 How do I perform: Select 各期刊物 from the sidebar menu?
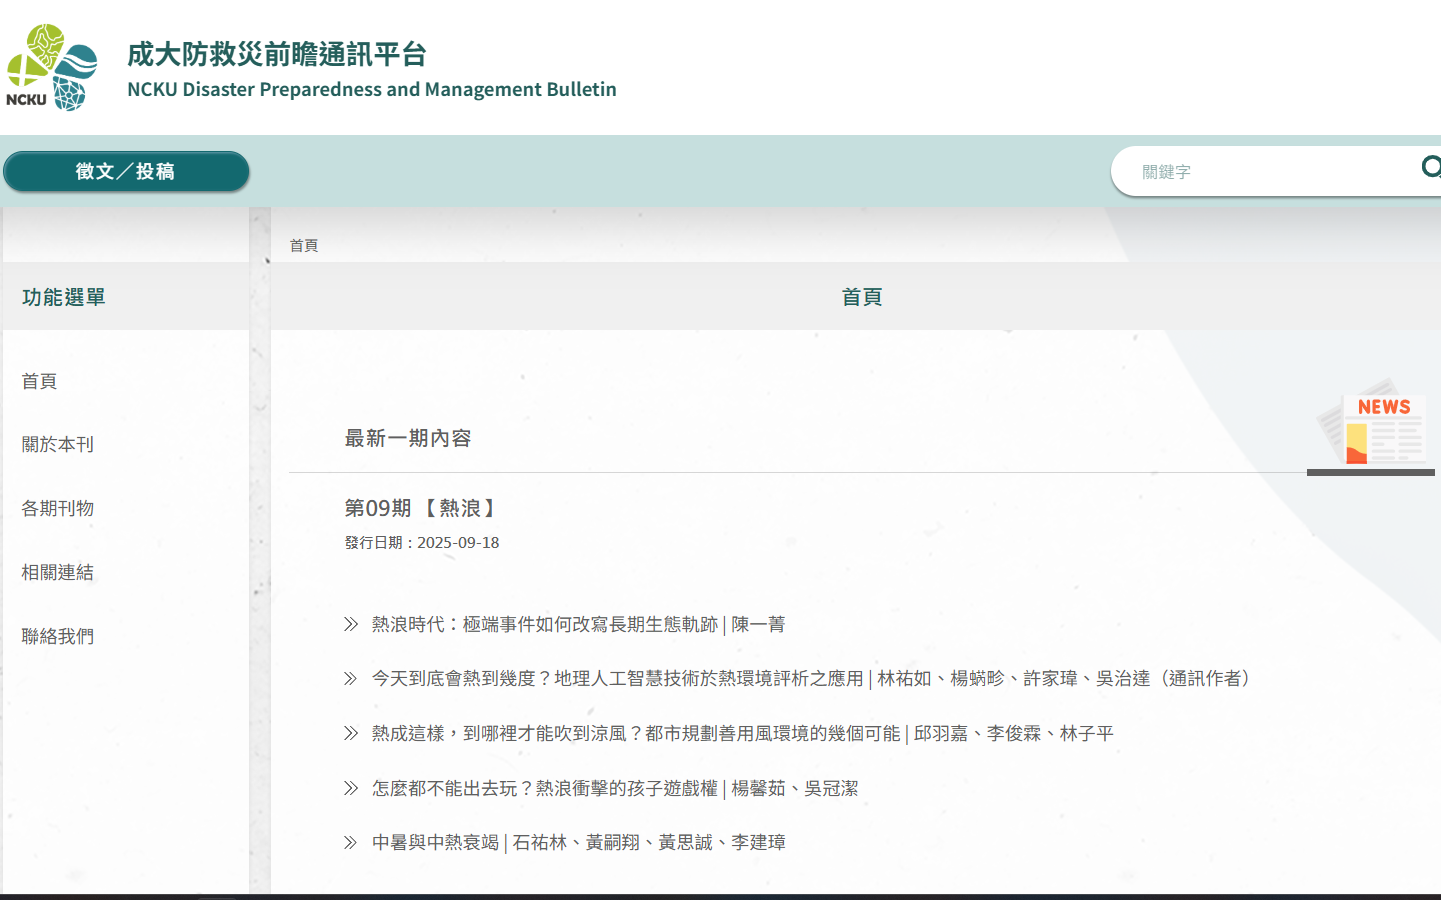(58, 508)
